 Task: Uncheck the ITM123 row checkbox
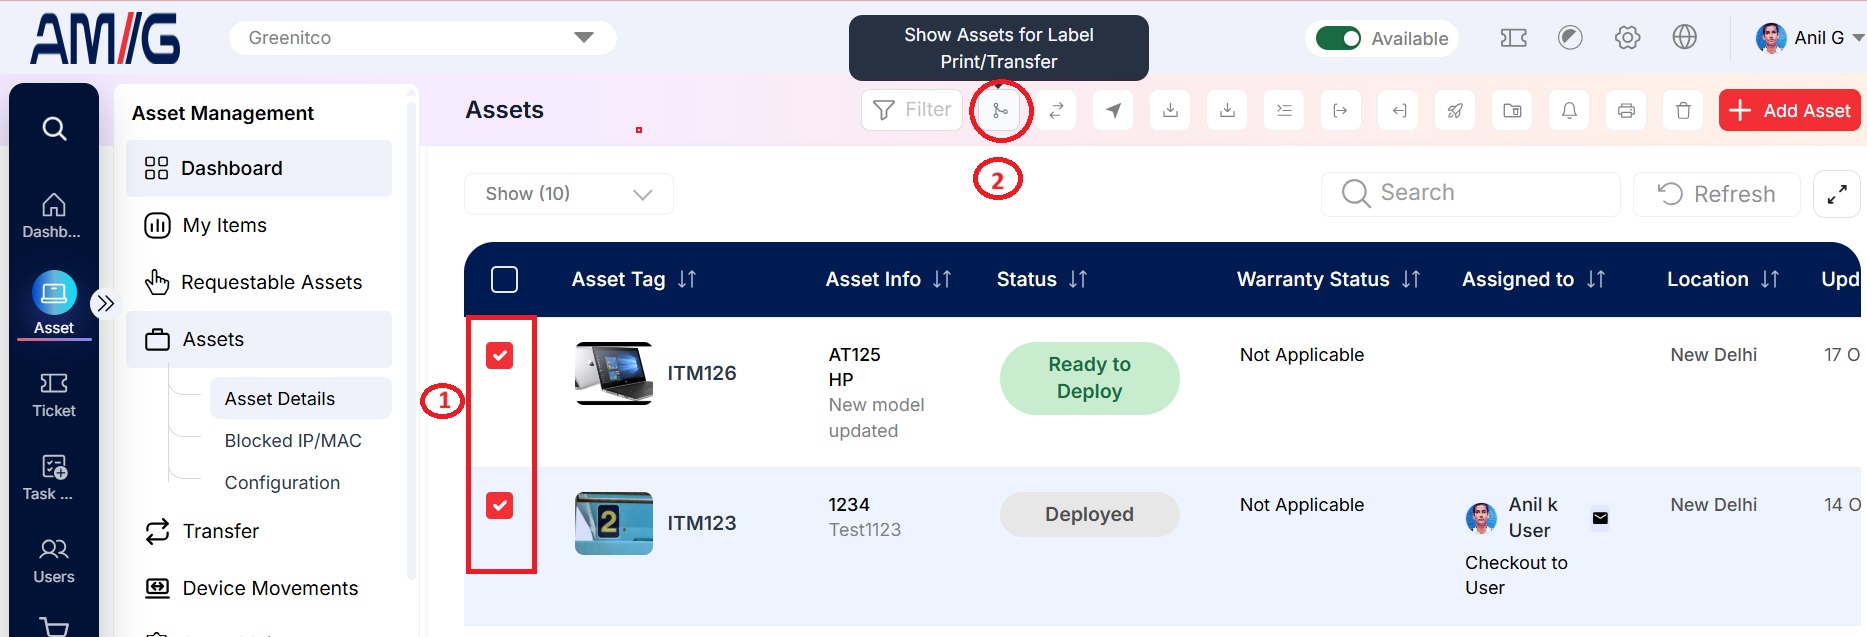[499, 505]
